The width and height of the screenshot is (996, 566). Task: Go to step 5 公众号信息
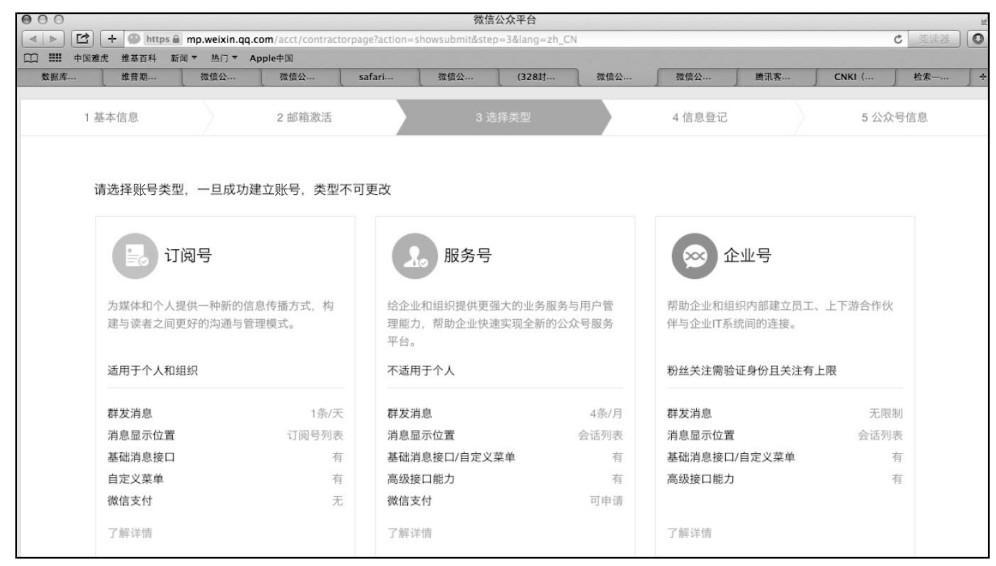(894, 118)
